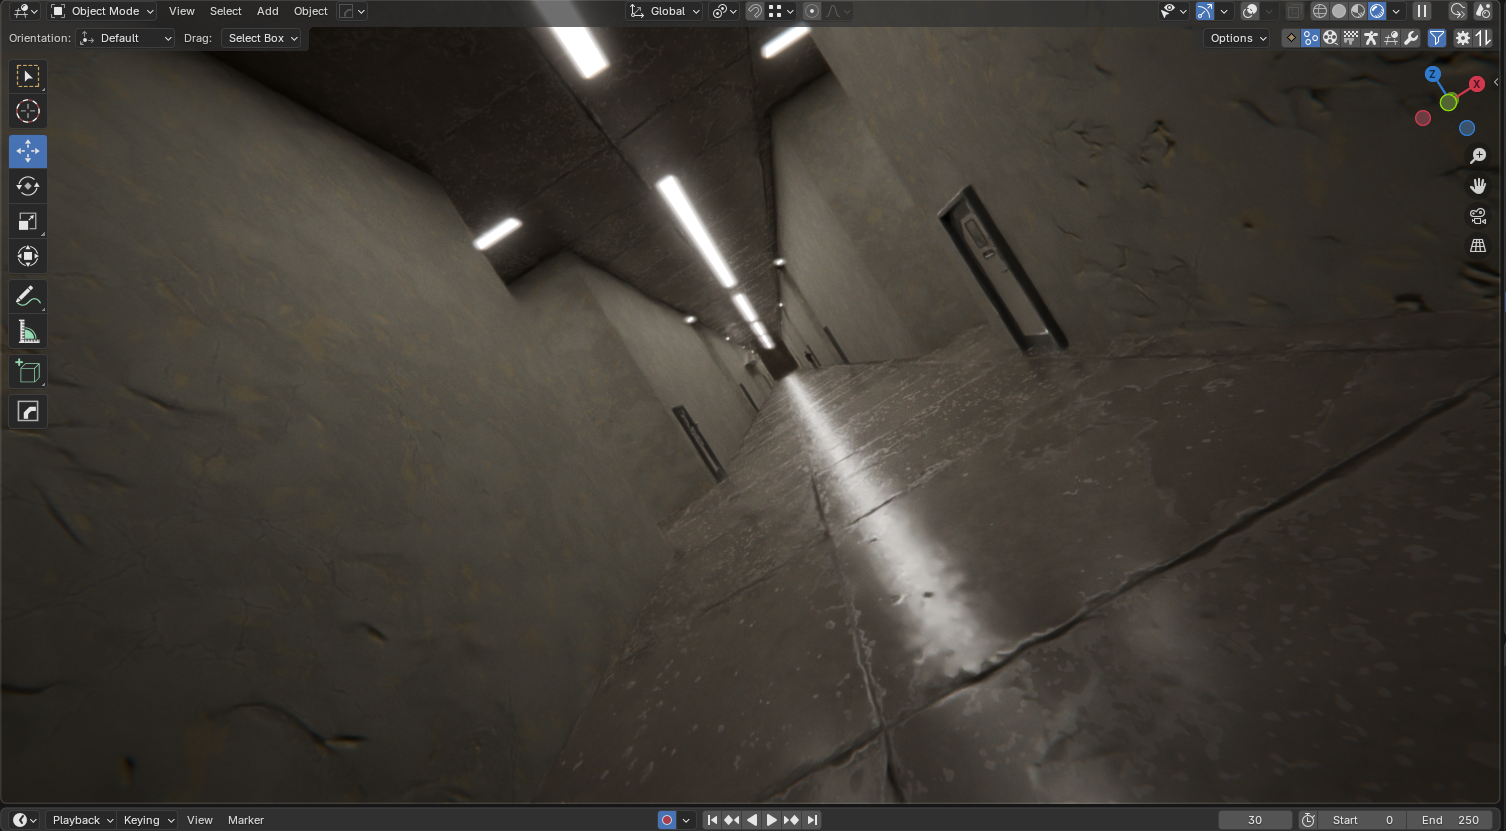Open the Global transform orientation dropdown

coord(663,11)
